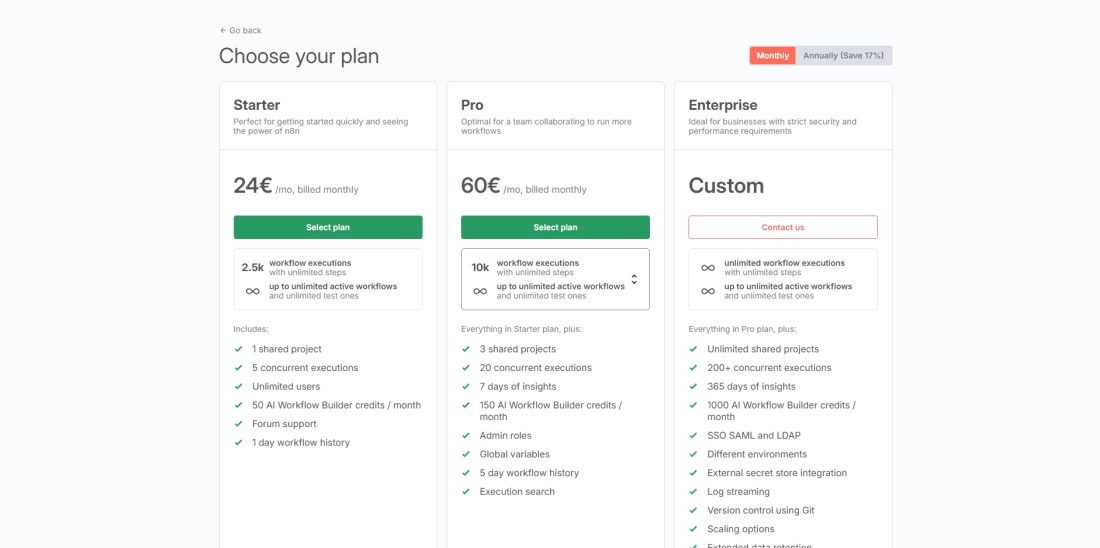Click the checkmark next to 1 shared project

pyautogui.click(x=239, y=349)
